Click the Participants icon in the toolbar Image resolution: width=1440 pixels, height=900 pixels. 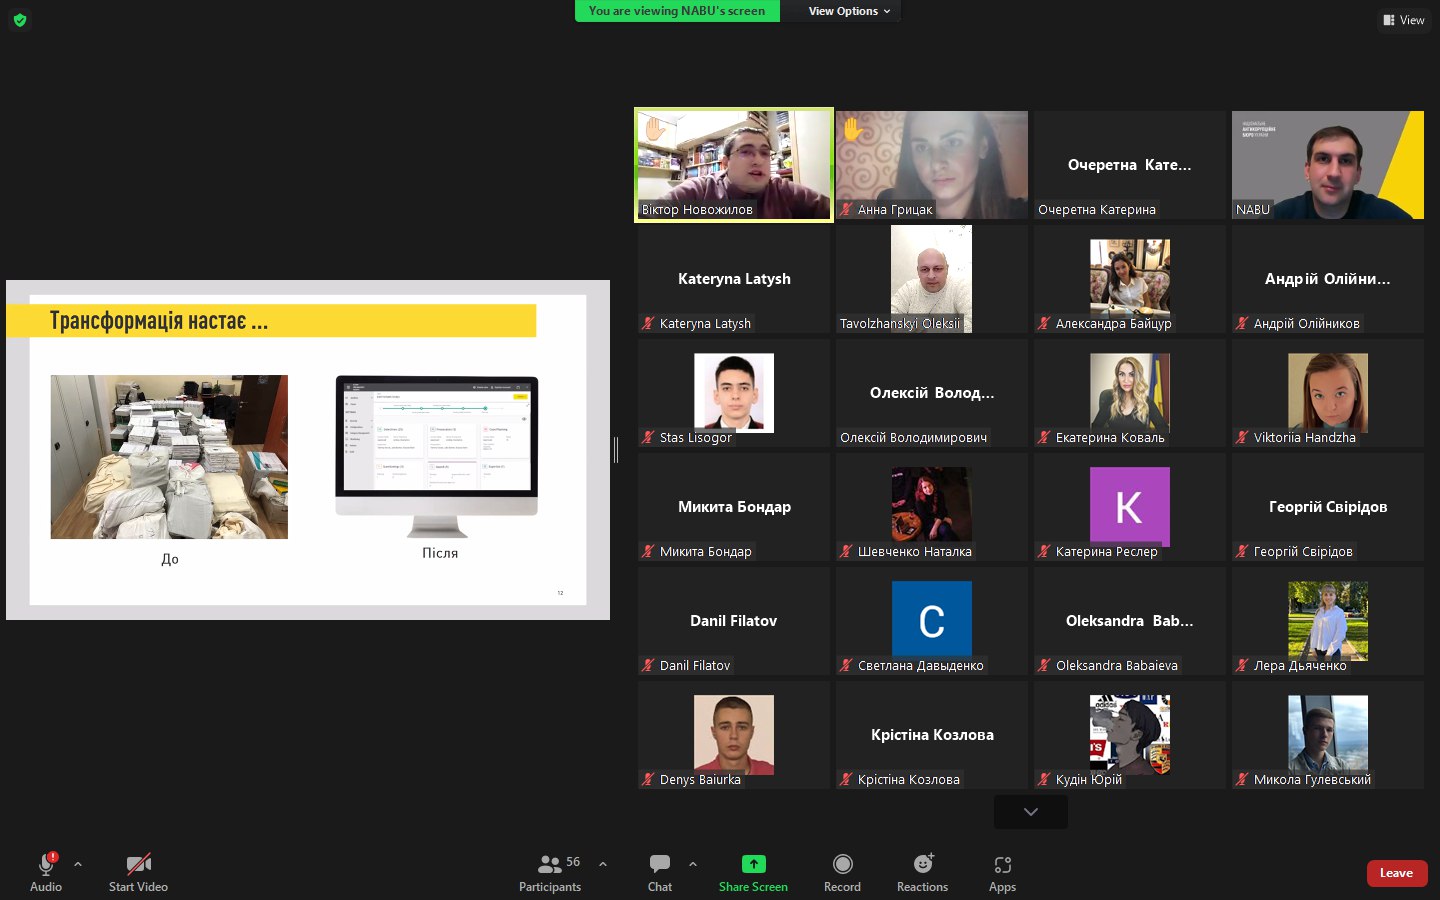pyautogui.click(x=549, y=864)
